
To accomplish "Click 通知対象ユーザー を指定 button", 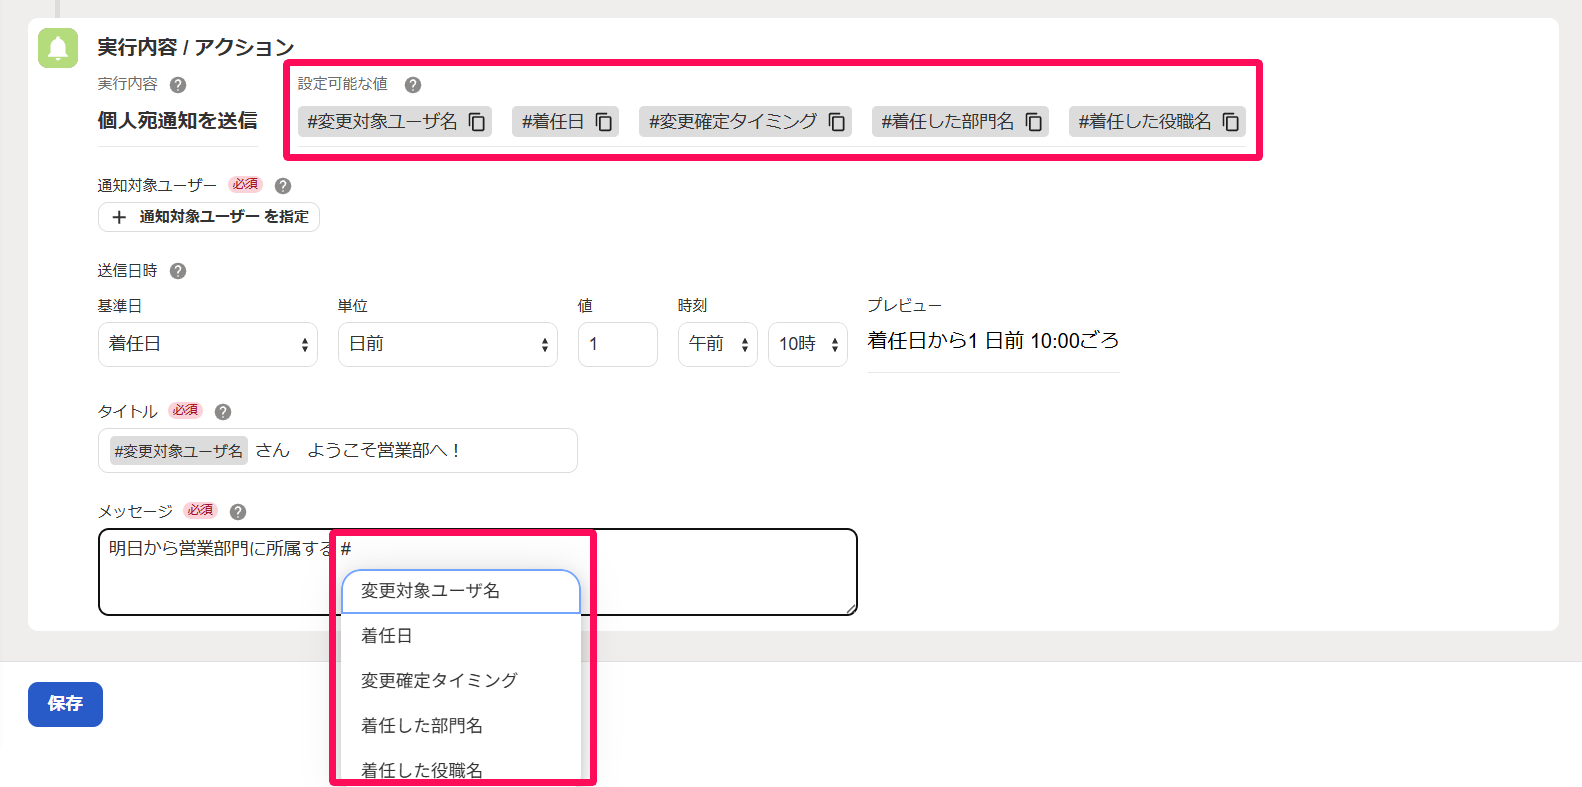I will 209,217.
